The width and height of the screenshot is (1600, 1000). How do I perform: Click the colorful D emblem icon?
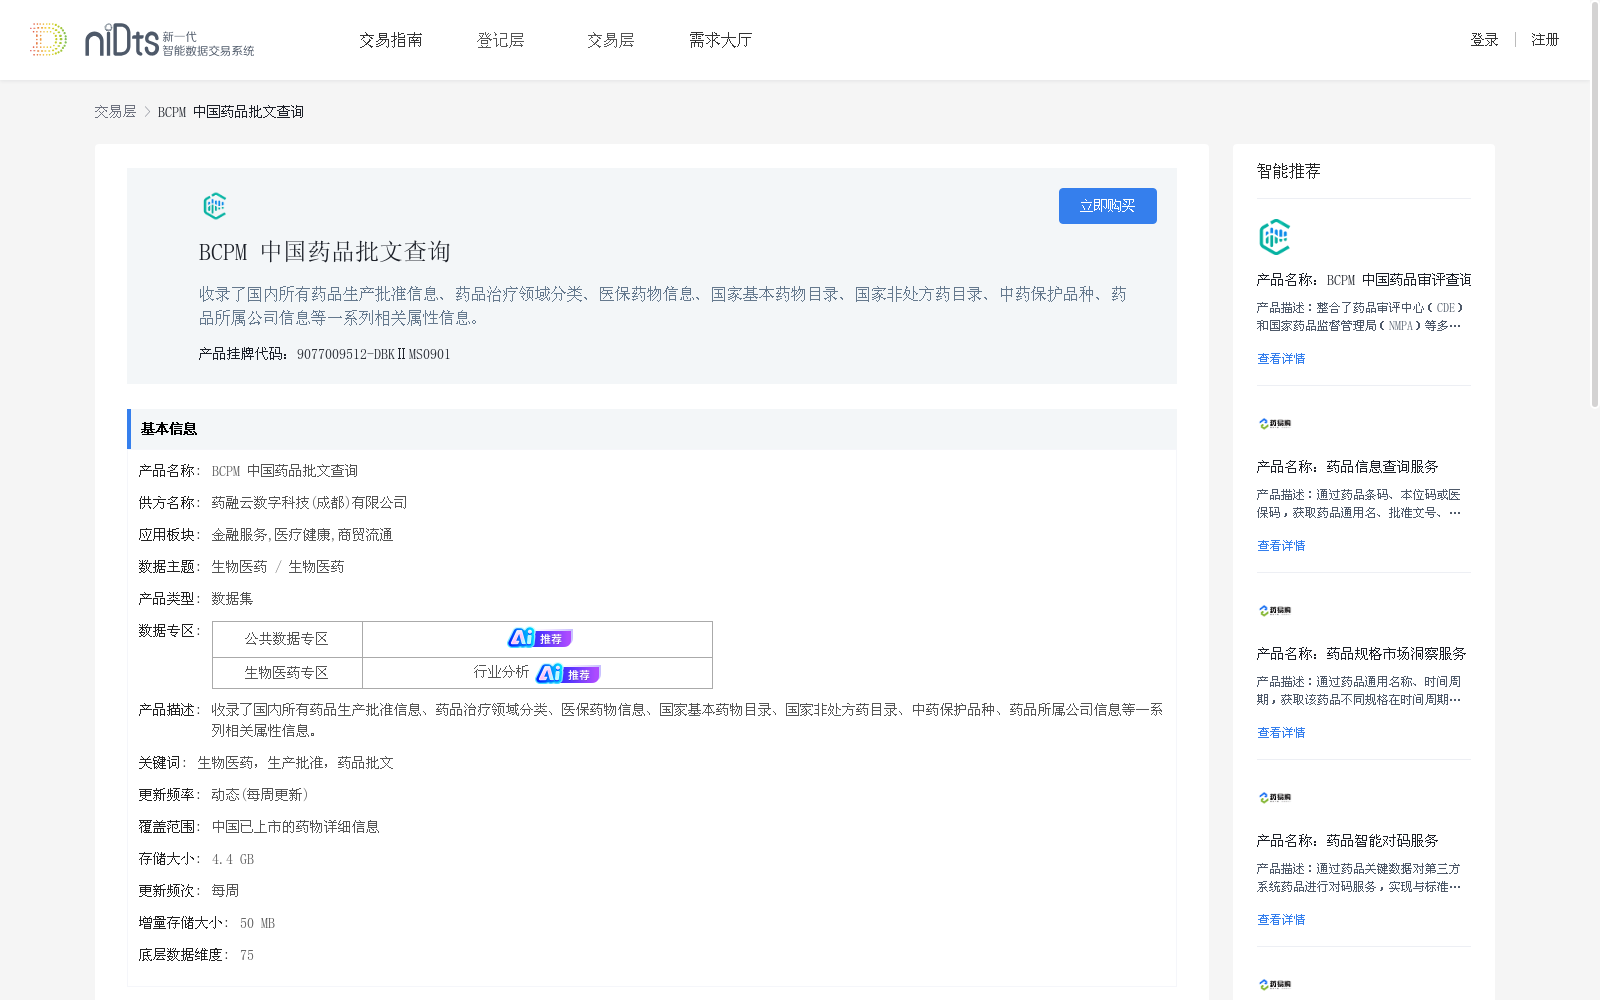coord(48,39)
